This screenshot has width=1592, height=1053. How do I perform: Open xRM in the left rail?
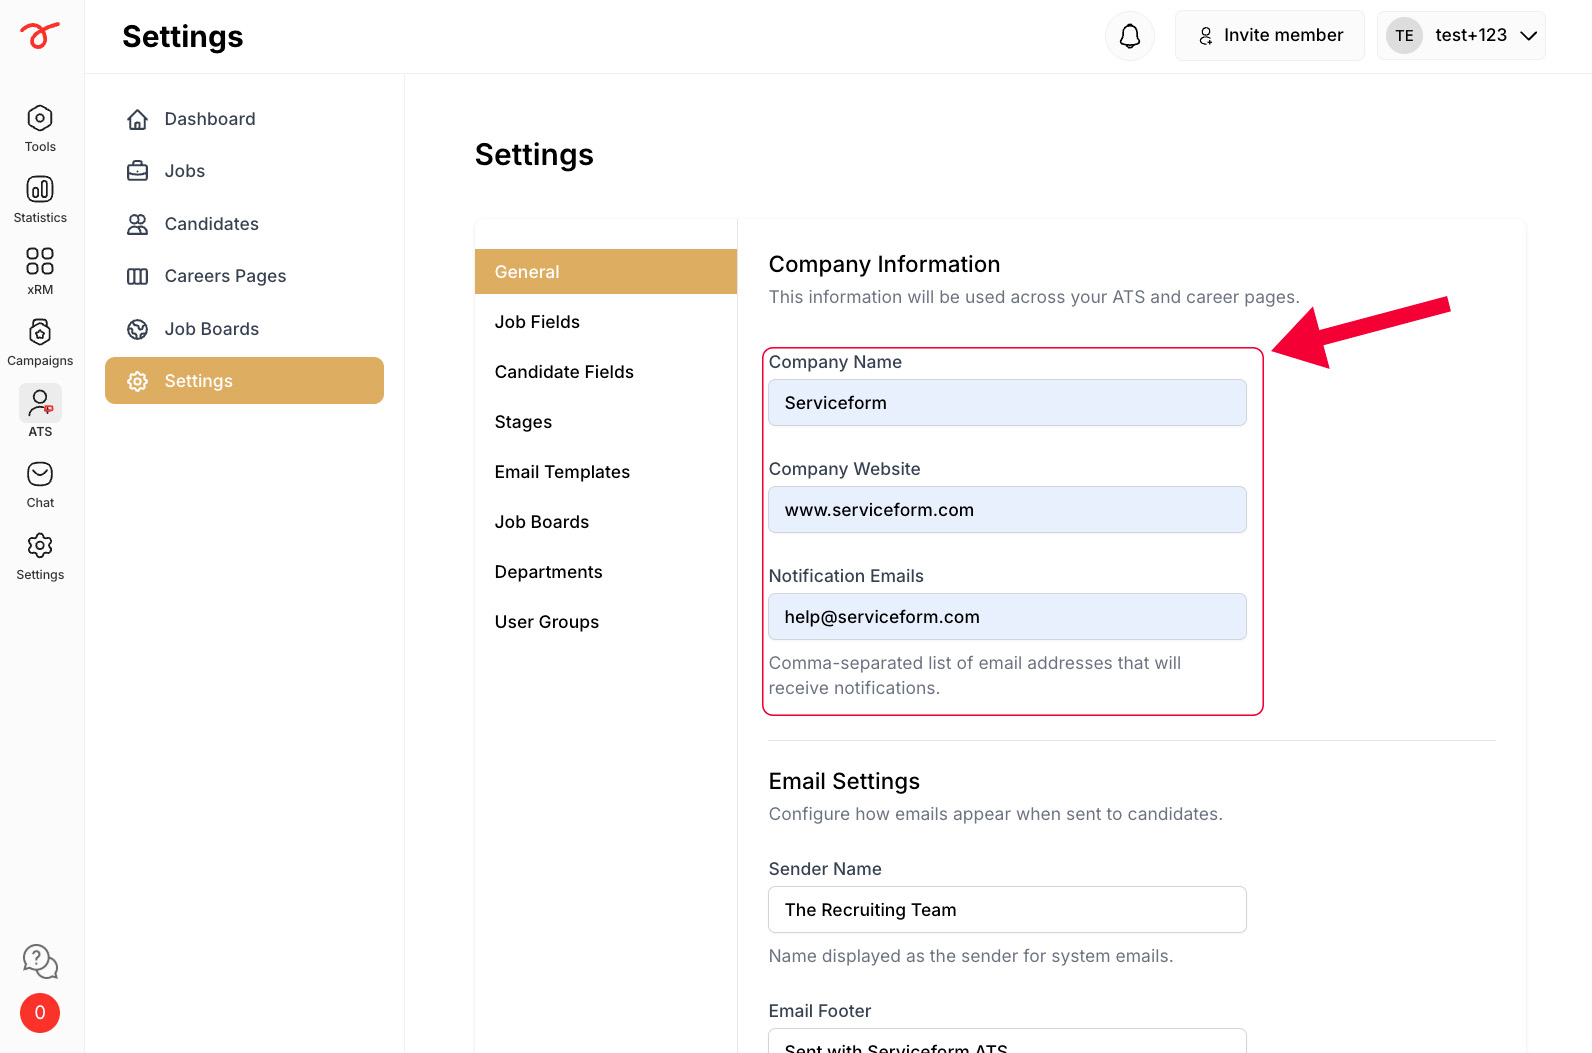click(40, 272)
